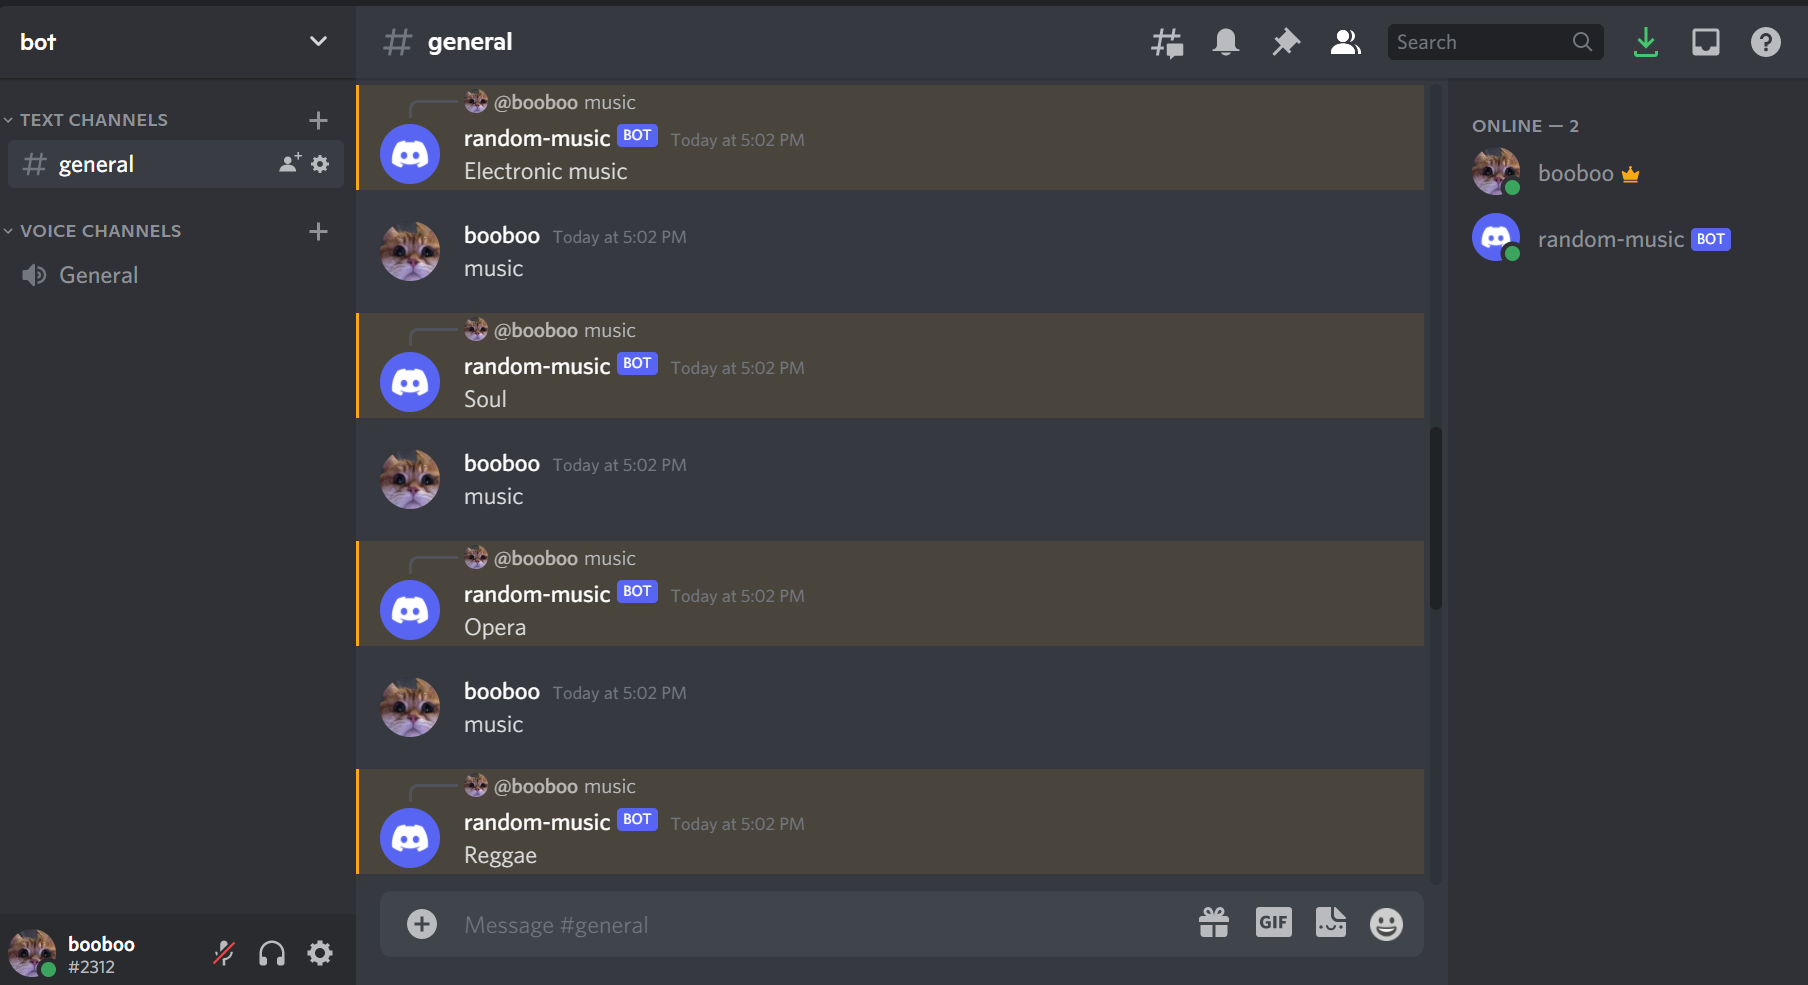Click the help question mark icon

pos(1766,42)
